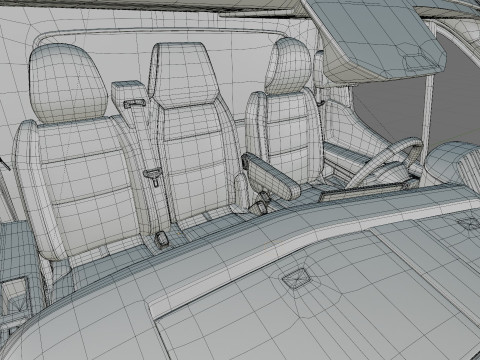Screen dimensions: 480x360
Task: Select the square dashboard sensor near center
Action: click(x=296, y=278)
